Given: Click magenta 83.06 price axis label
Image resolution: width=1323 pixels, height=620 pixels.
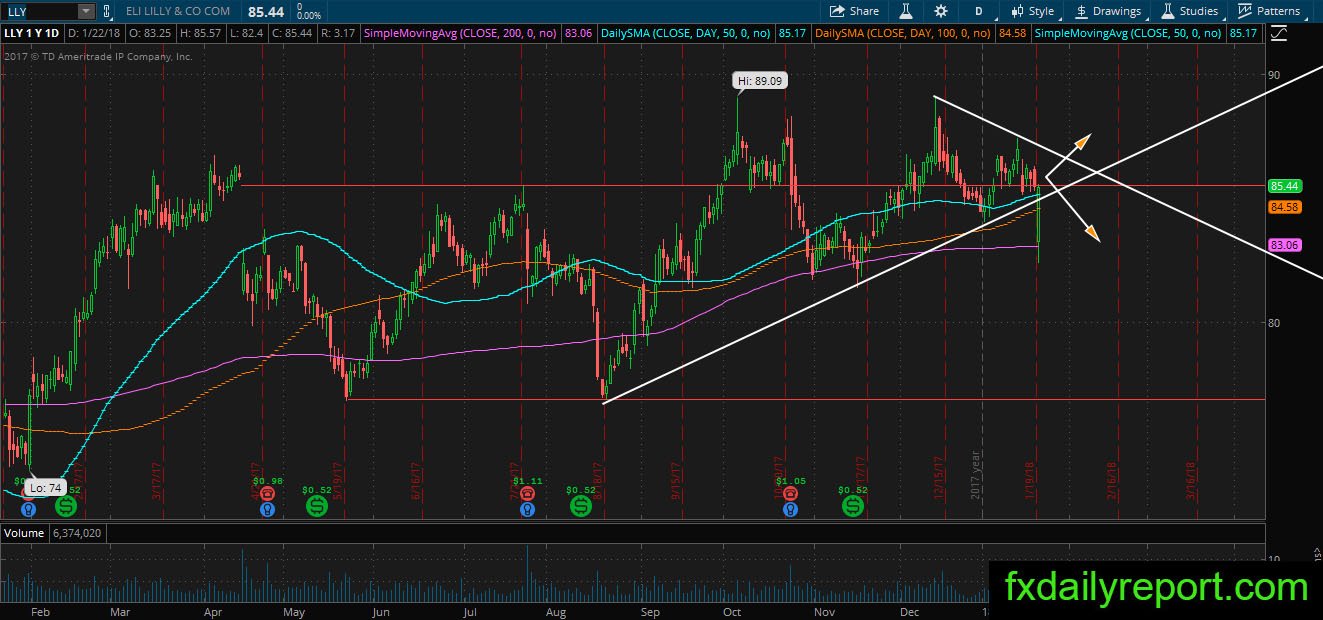Looking at the screenshot, I should coord(1284,244).
